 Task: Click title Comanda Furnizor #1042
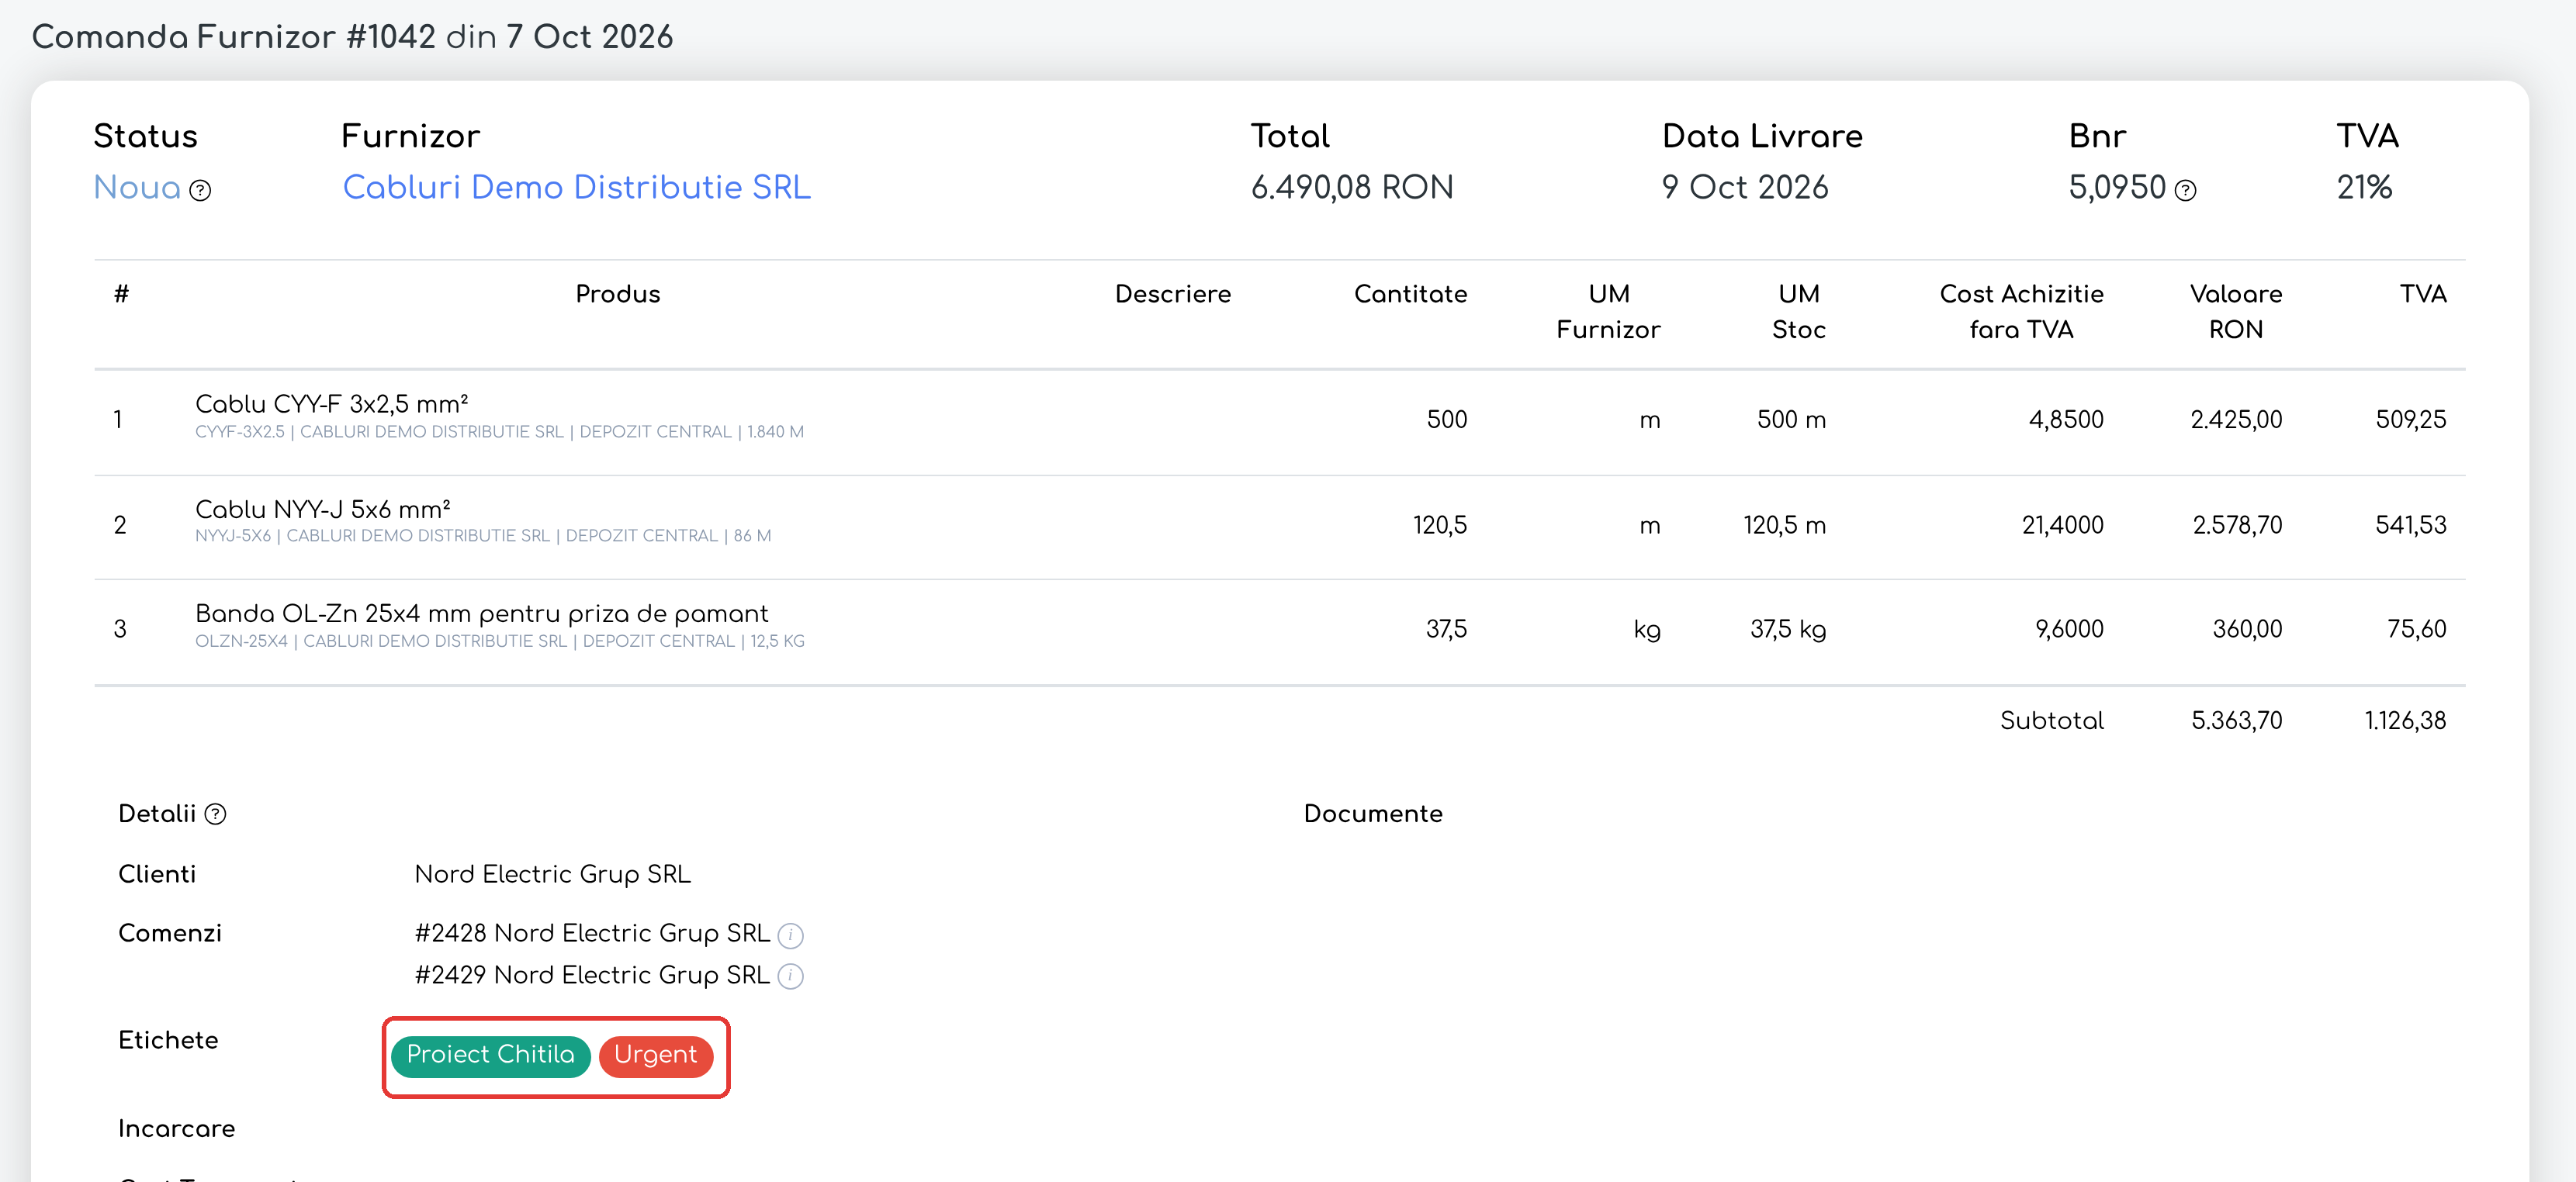pyautogui.click(x=233, y=37)
